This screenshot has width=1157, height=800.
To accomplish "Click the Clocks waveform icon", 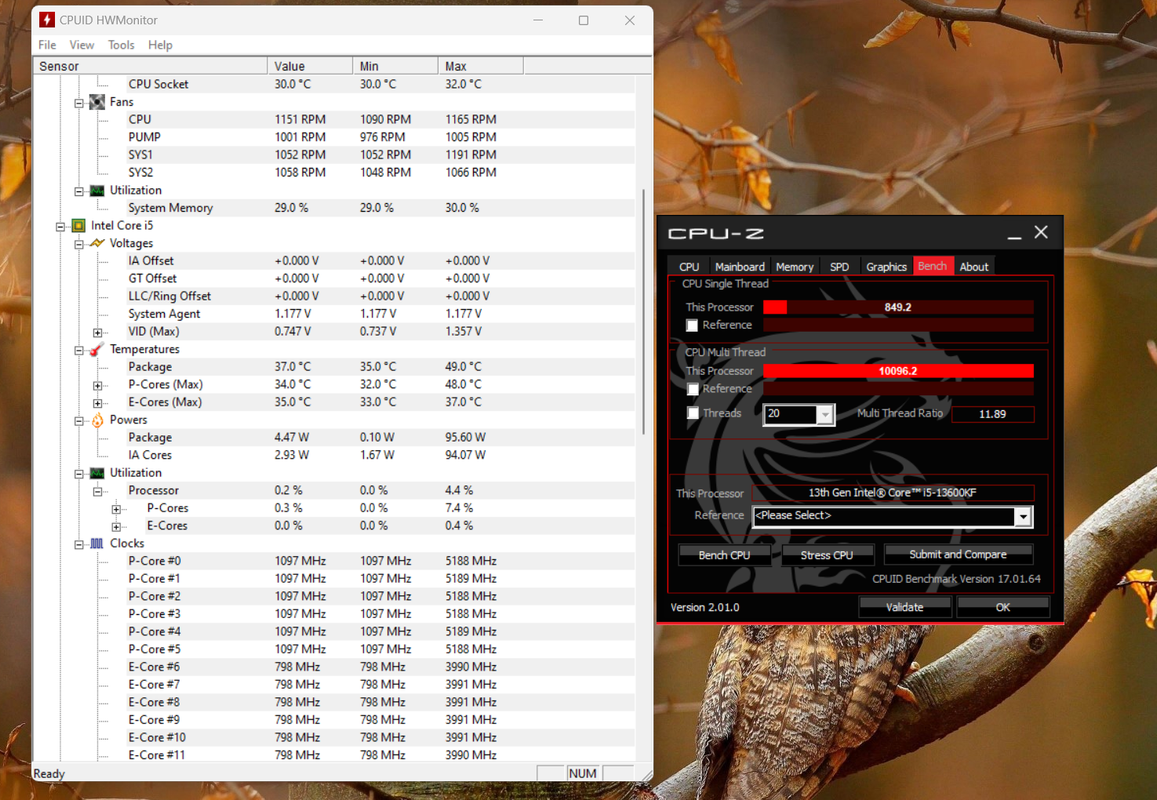I will [97, 544].
